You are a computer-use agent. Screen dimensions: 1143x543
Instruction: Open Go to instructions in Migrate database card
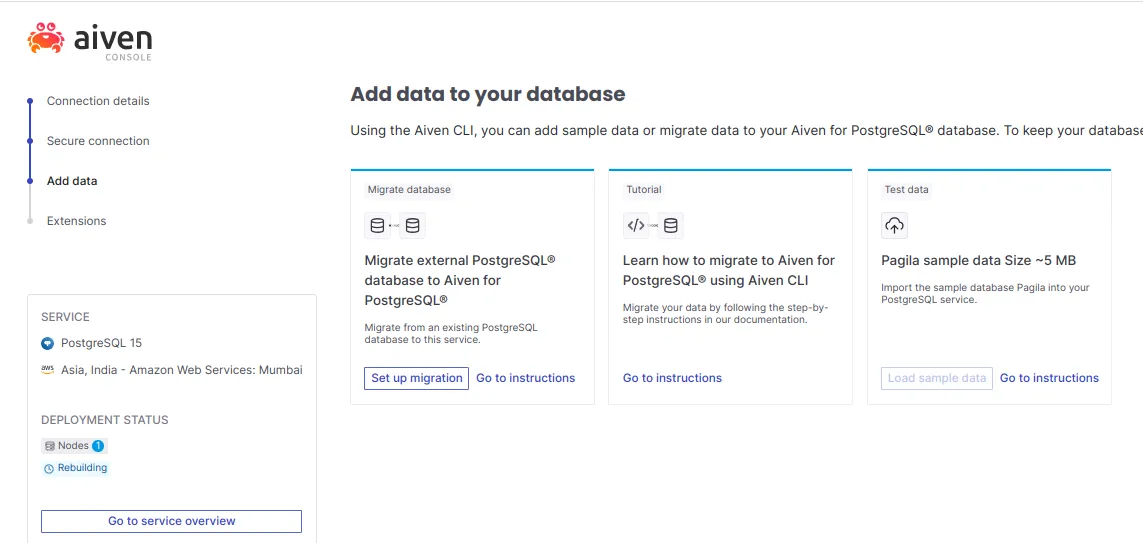pyautogui.click(x=526, y=378)
